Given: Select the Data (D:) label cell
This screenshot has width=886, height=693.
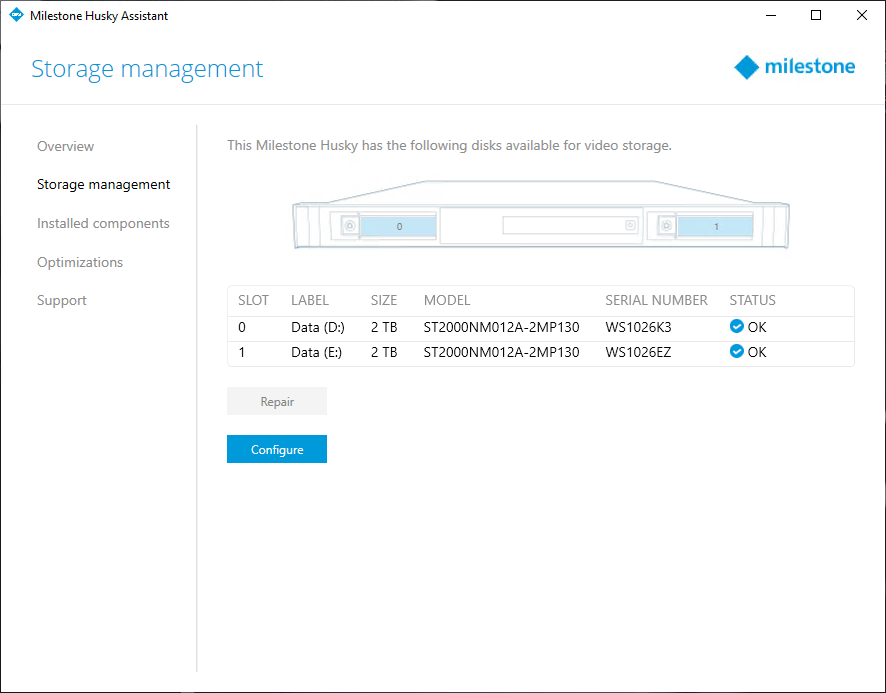Looking at the screenshot, I should [318, 327].
